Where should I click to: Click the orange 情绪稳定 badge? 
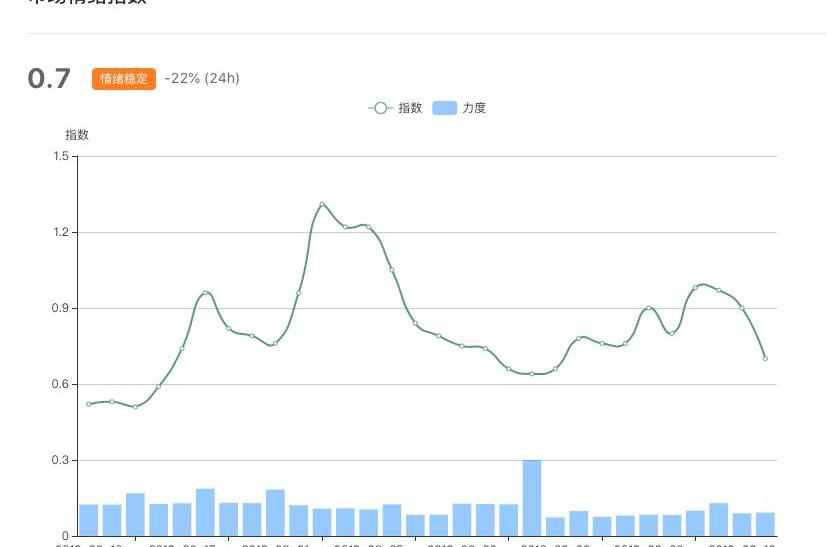[x=124, y=79]
